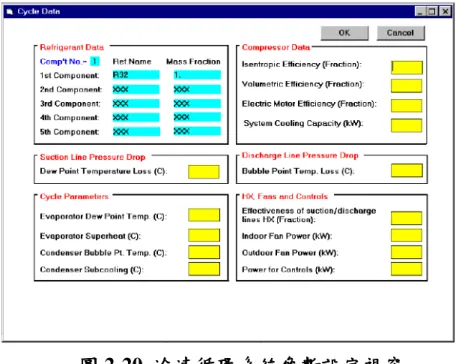The width and height of the screenshot is (456, 364).
Task: Focus the System Cooling Capacity input box
Action: click(x=407, y=125)
